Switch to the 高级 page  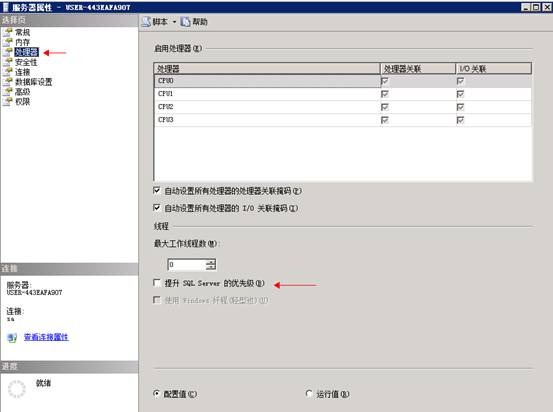pos(23,92)
